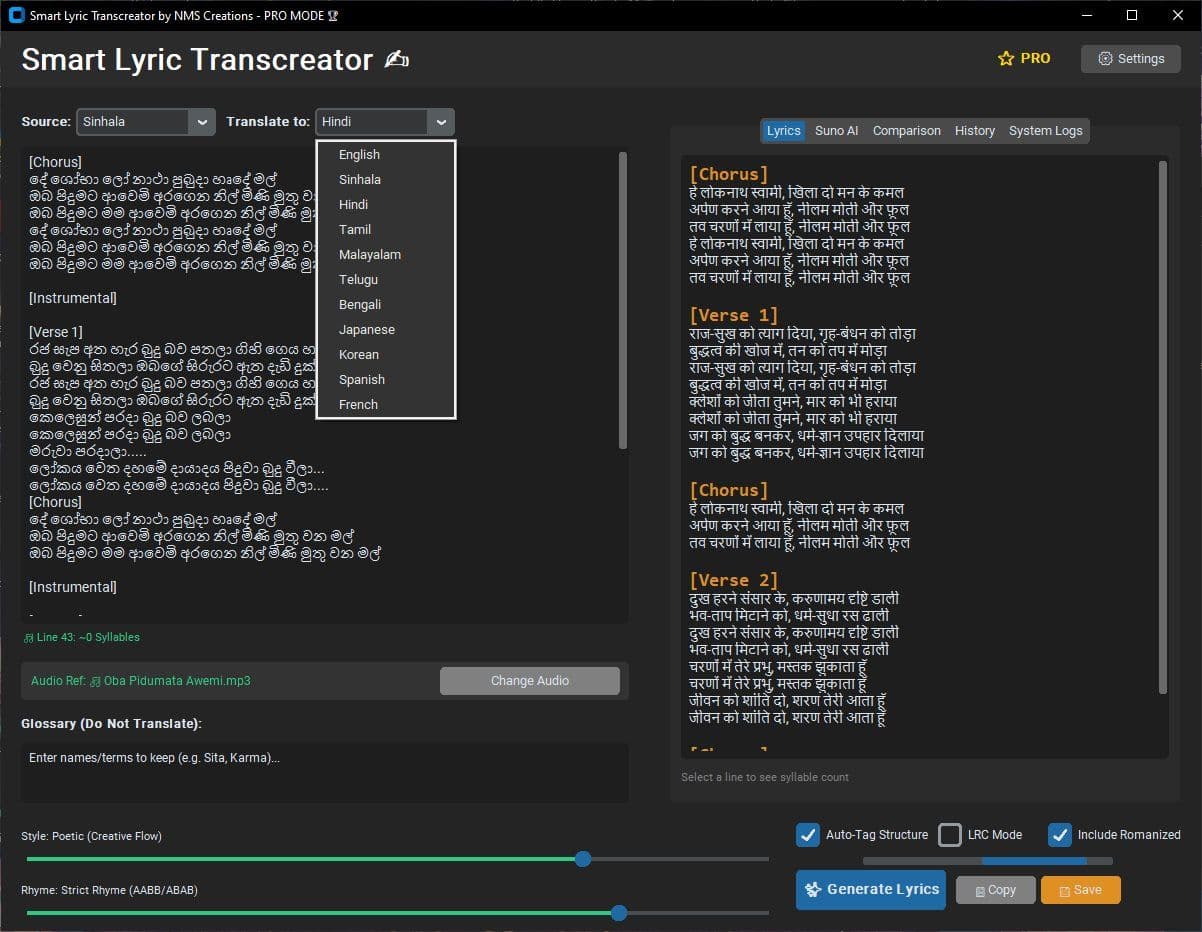Click the Copy button
Viewport: 1202px width, 932px height.
point(994,890)
